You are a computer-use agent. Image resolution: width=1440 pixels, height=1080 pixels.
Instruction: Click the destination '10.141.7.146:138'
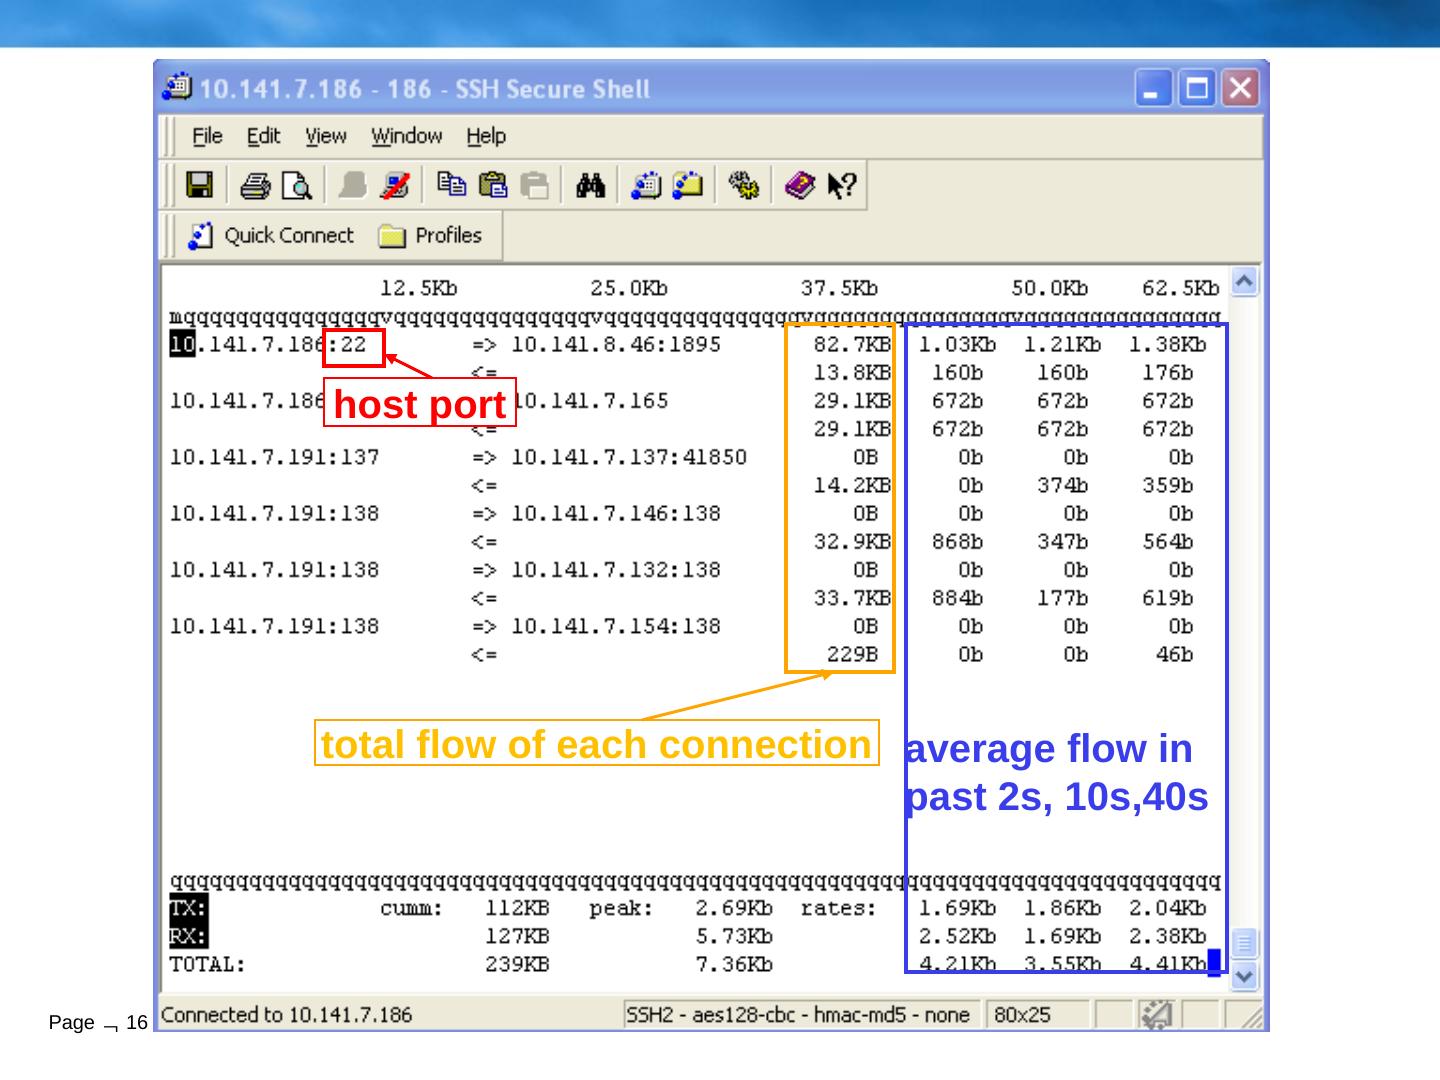(616, 514)
